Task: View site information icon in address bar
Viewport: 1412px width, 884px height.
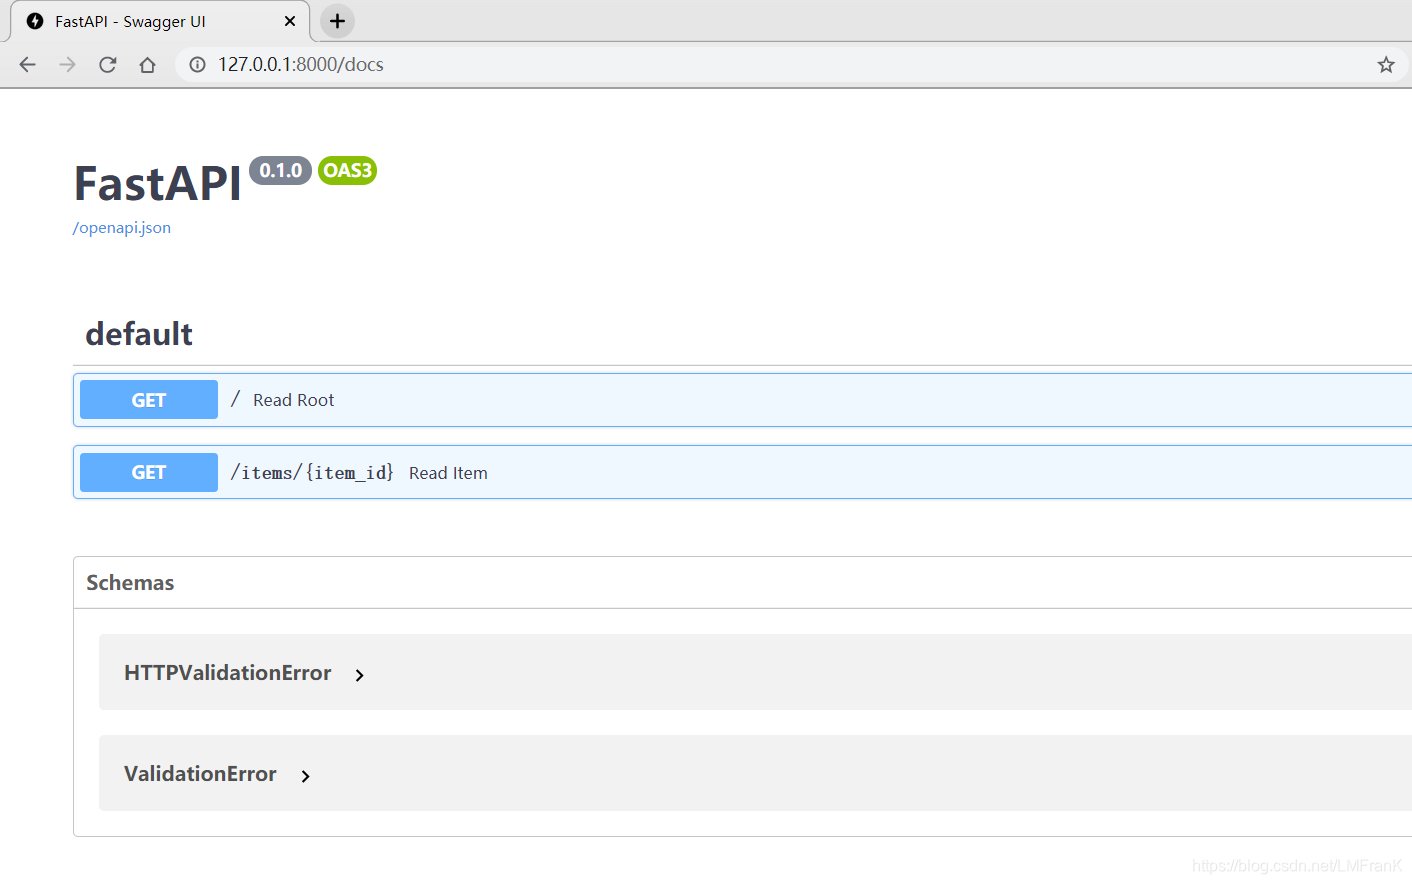Action: [198, 65]
